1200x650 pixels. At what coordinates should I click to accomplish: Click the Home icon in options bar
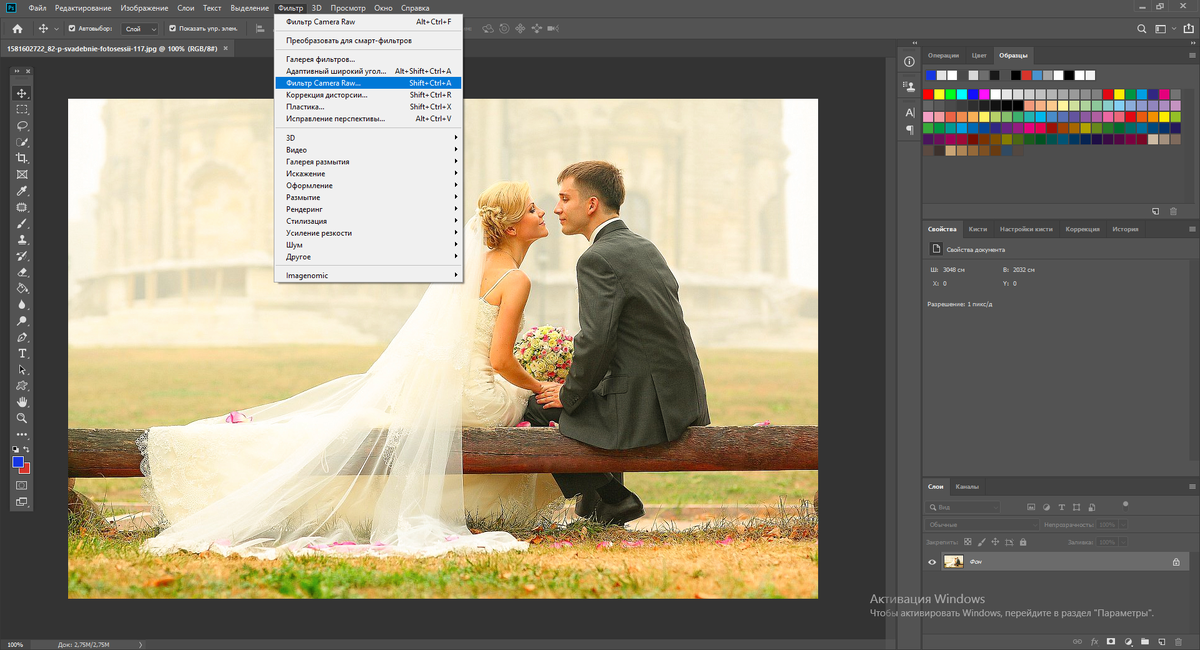click(17, 29)
